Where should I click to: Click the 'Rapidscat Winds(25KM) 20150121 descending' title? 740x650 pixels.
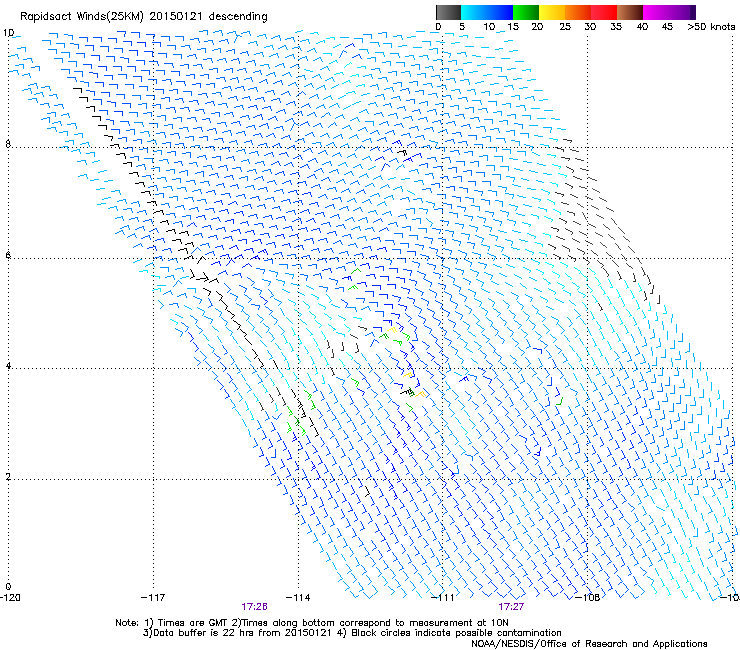pos(143,17)
